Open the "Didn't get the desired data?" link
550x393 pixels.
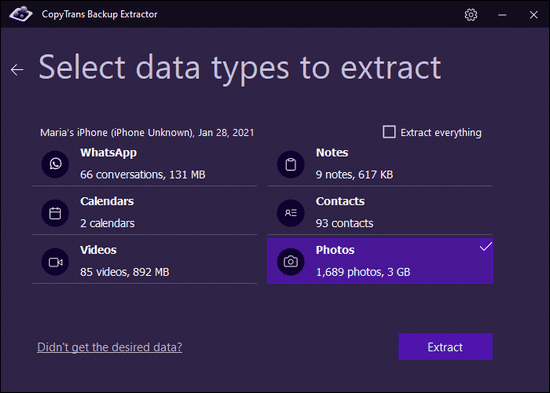coord(109,347)
